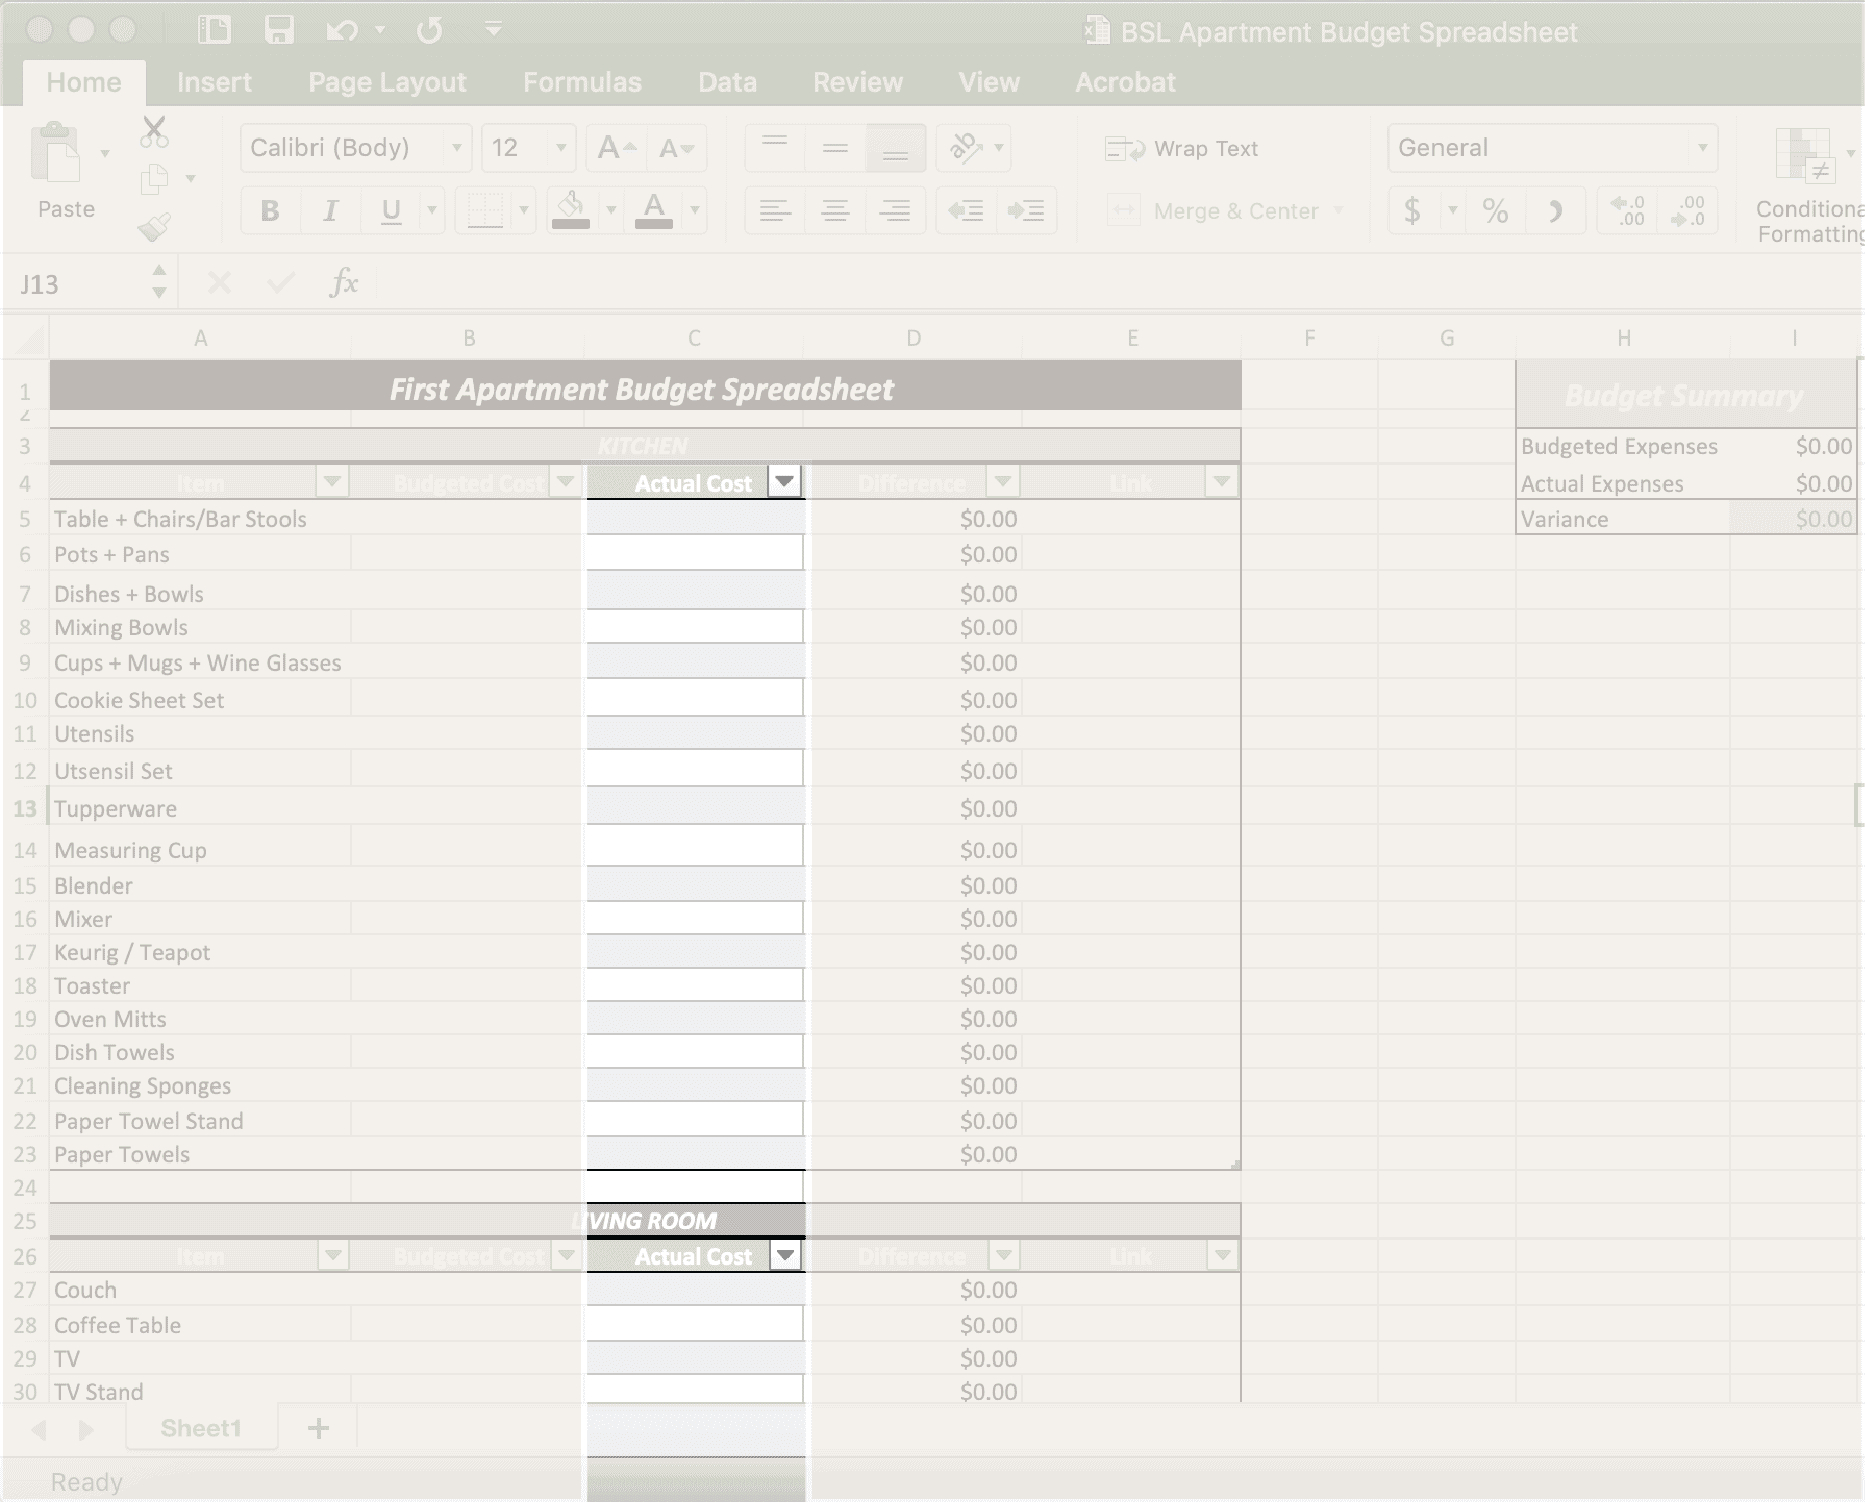The width and height of the screenshot is (1865, 1503).
Task: Open Kitchen Item column filter dropdown
Action: 332,482
